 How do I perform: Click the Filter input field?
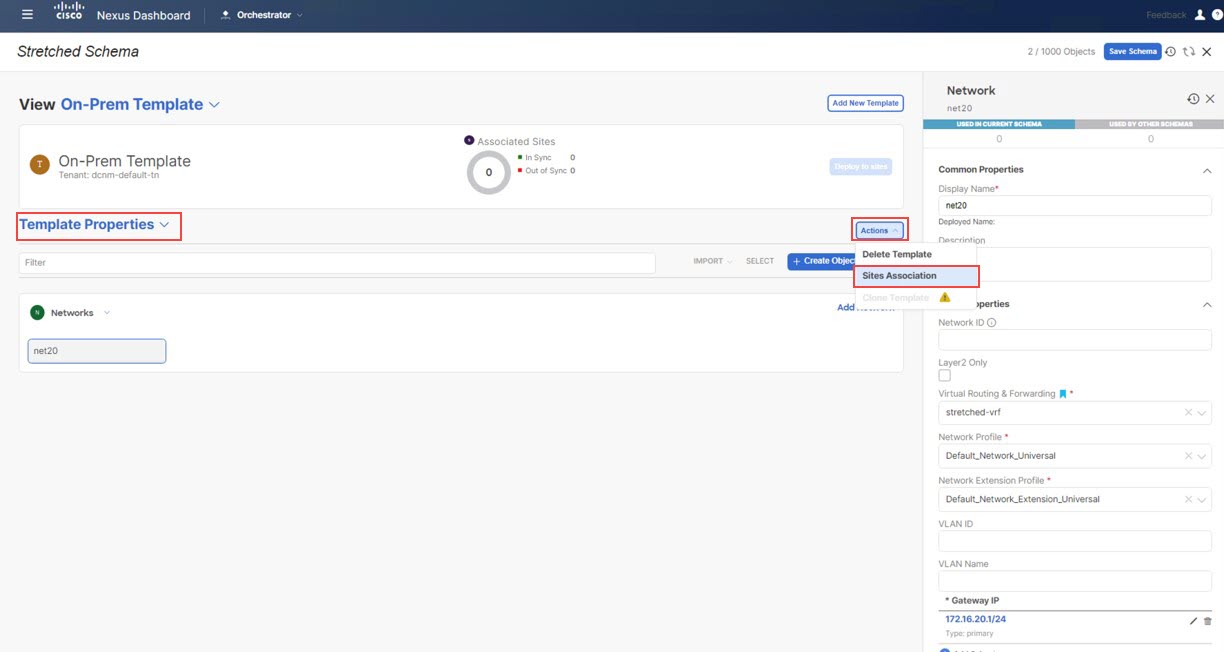point(337,263)
